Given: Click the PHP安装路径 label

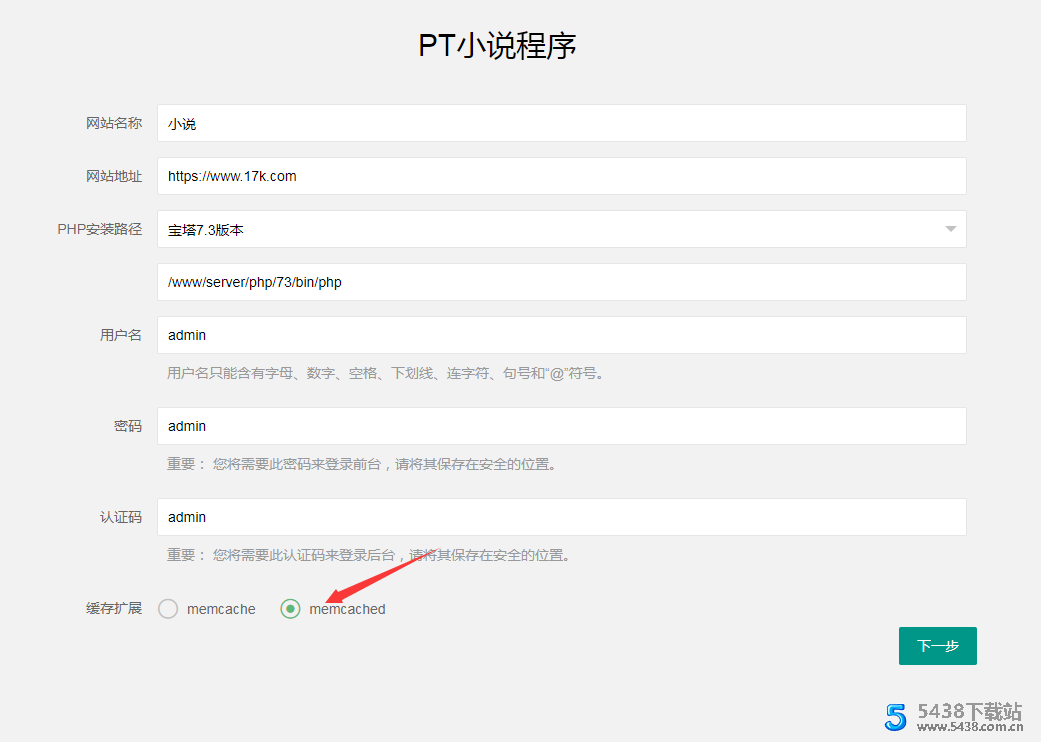Looking at the screenshot, I should coord(100,229).
